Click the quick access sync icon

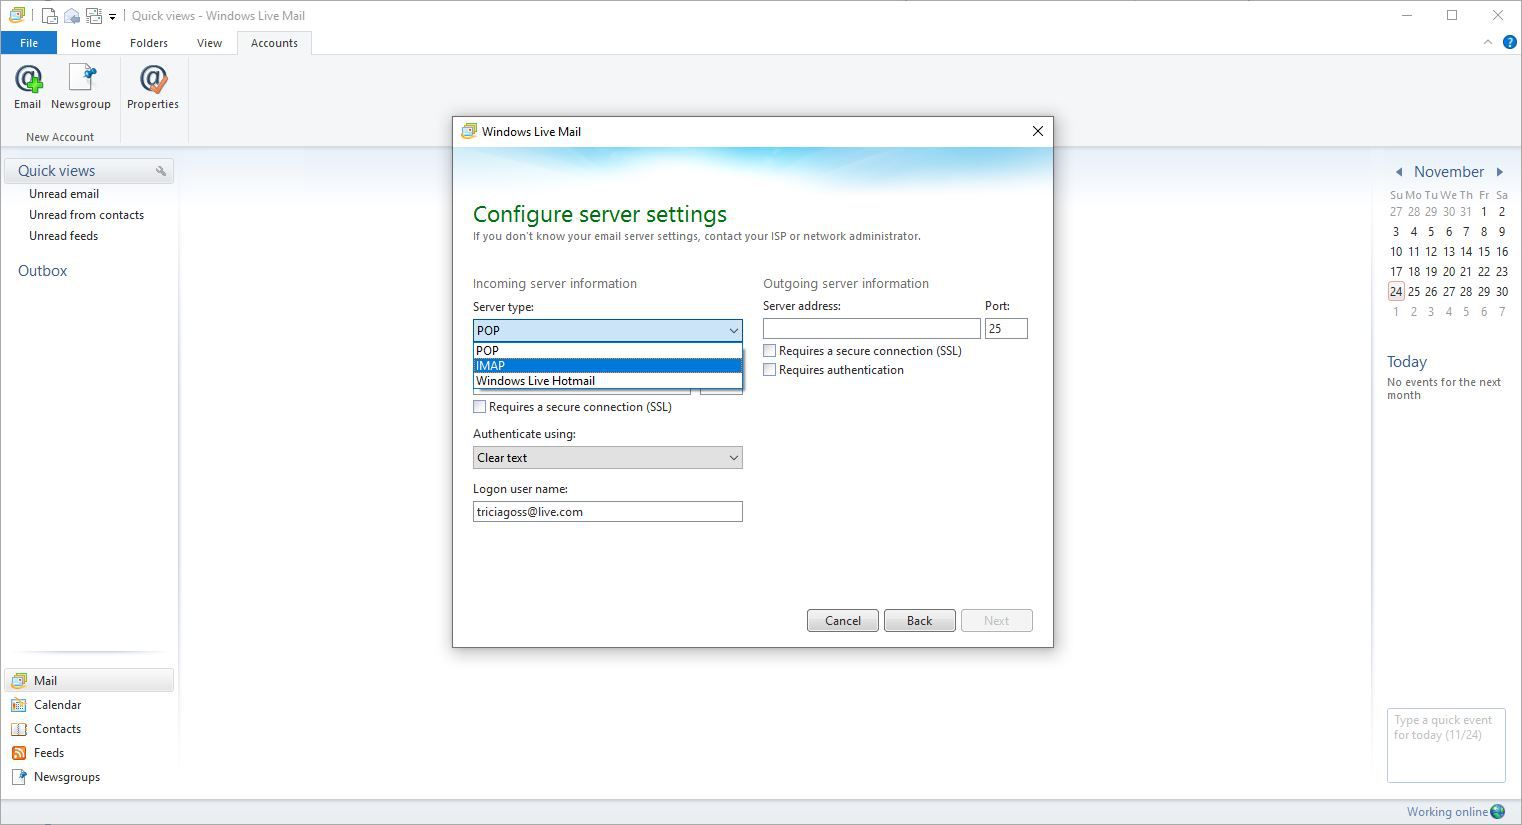pyautogui.click(x=94, y=16)
